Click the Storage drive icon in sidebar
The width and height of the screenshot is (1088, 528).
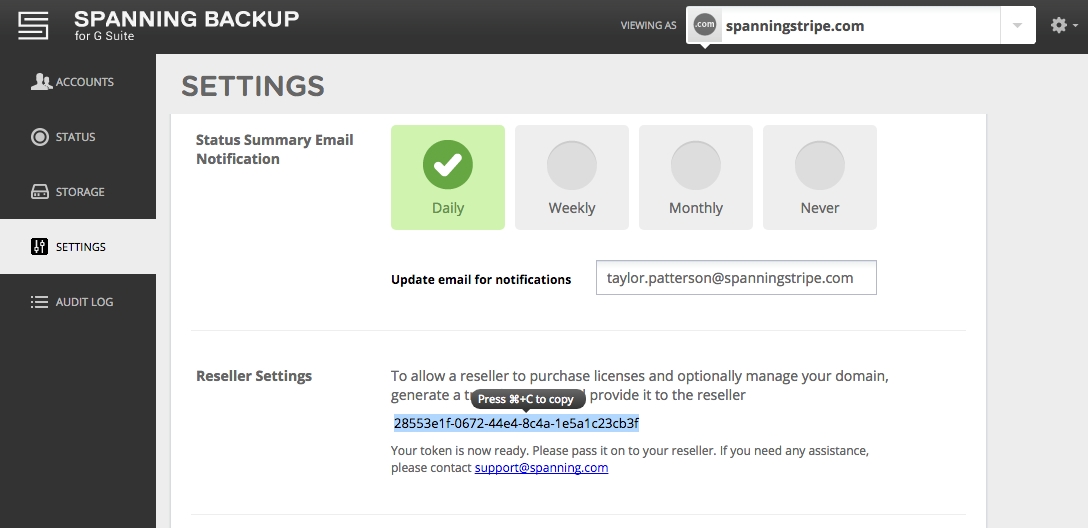tap(40, 191)
